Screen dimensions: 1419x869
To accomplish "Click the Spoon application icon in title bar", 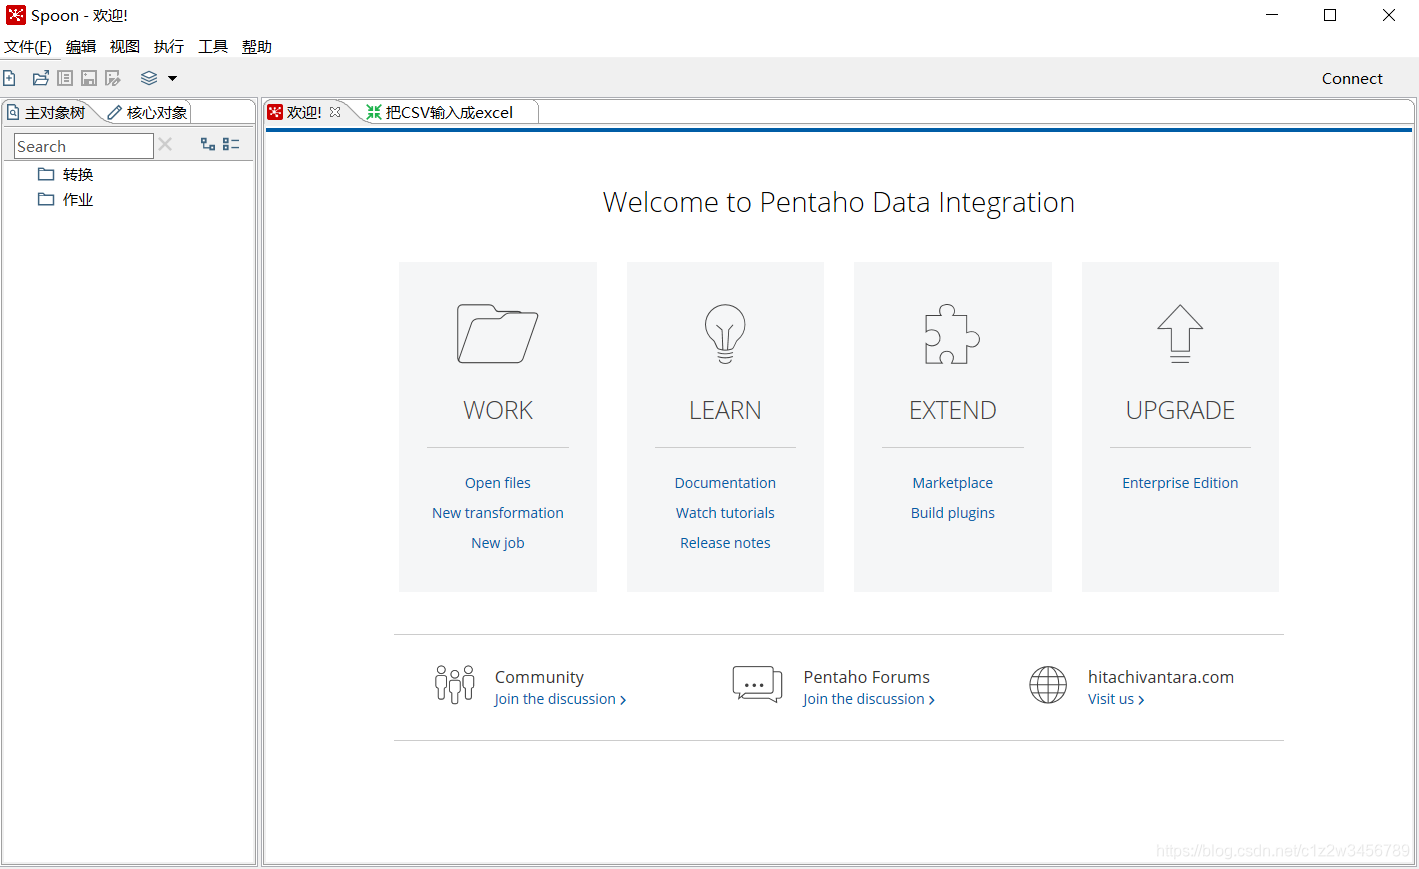I will point(16,15).
